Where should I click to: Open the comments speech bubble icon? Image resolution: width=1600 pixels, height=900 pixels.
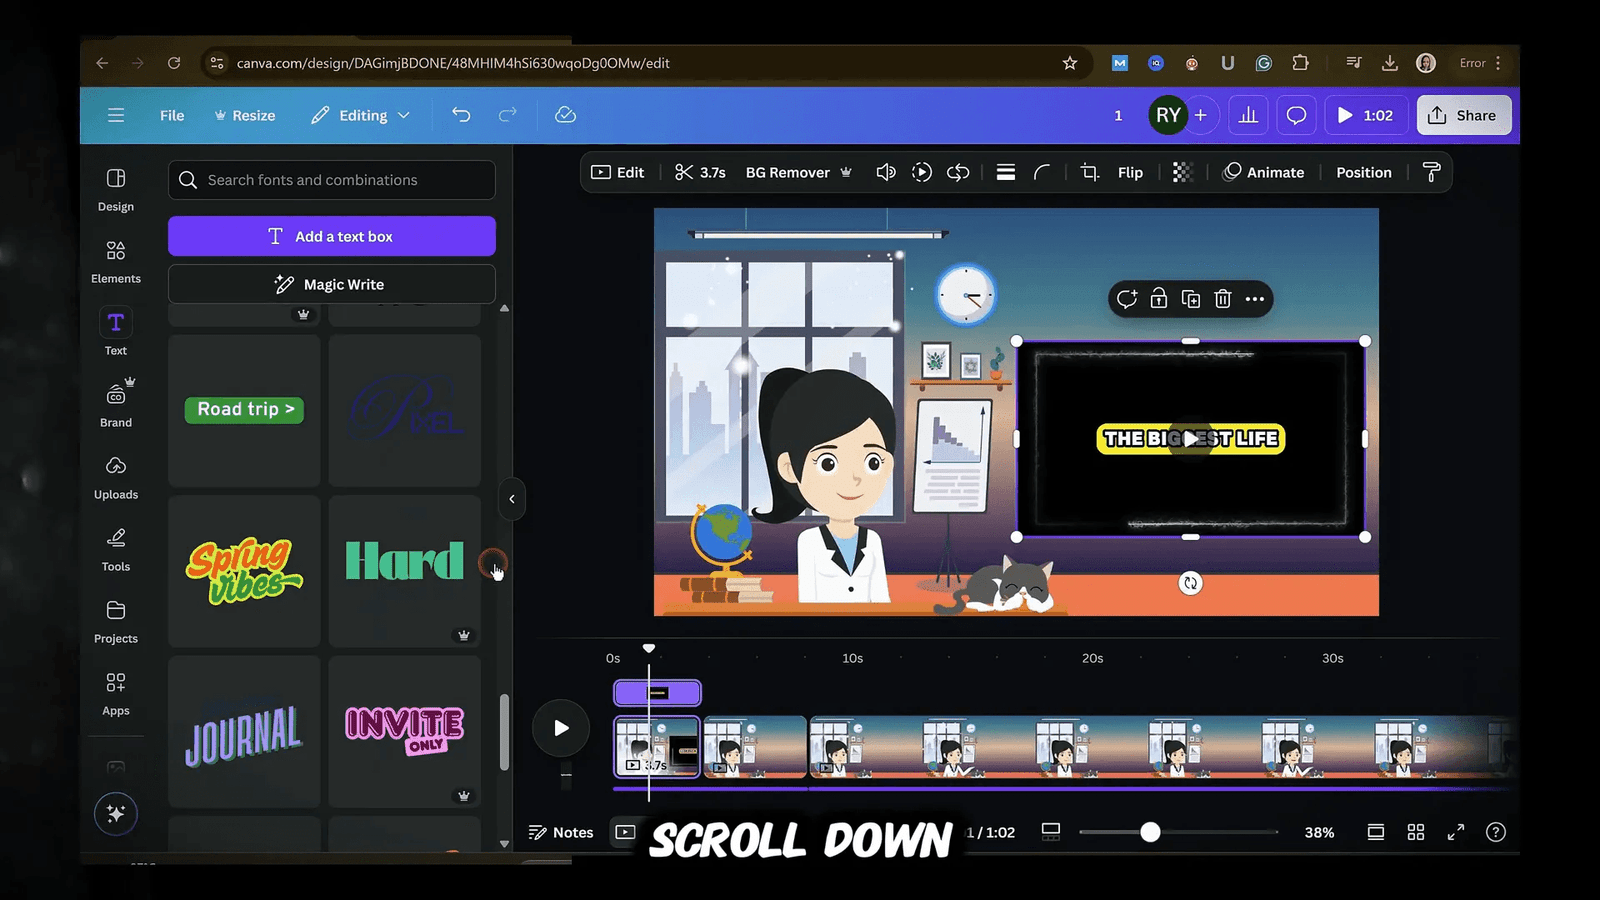(1296, 115)
